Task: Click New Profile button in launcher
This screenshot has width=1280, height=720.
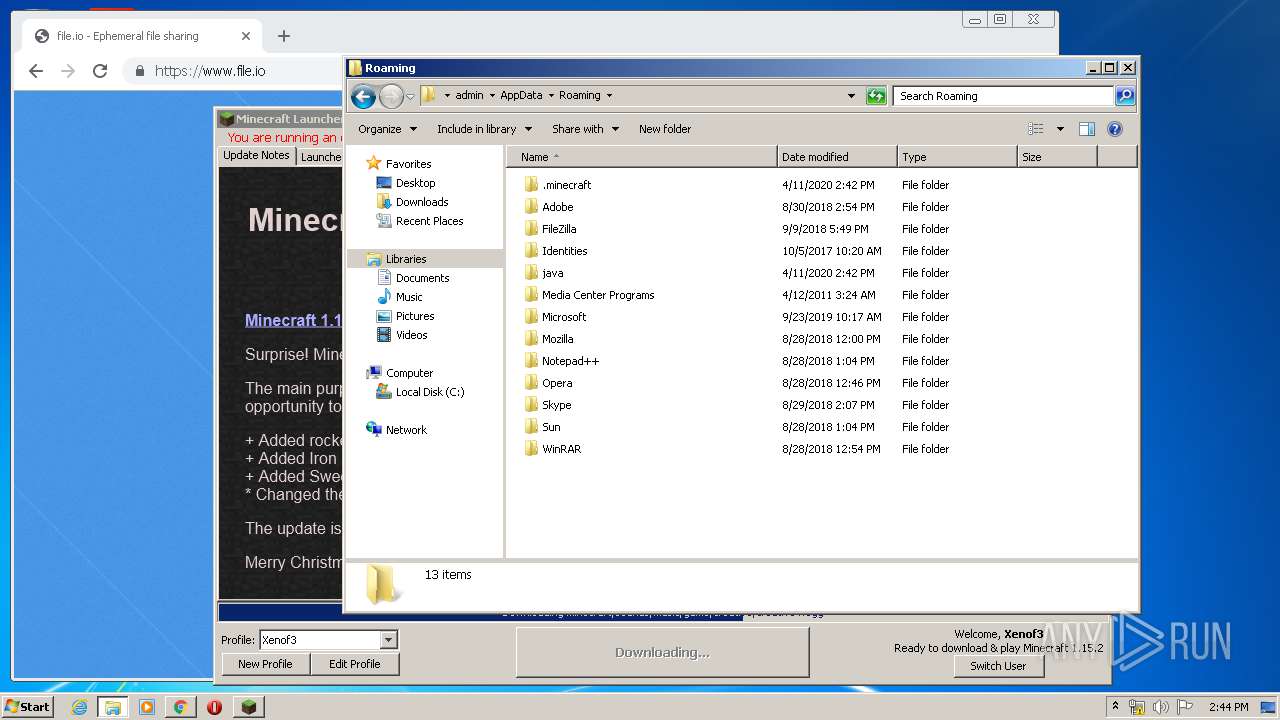Action: (265, 664)
